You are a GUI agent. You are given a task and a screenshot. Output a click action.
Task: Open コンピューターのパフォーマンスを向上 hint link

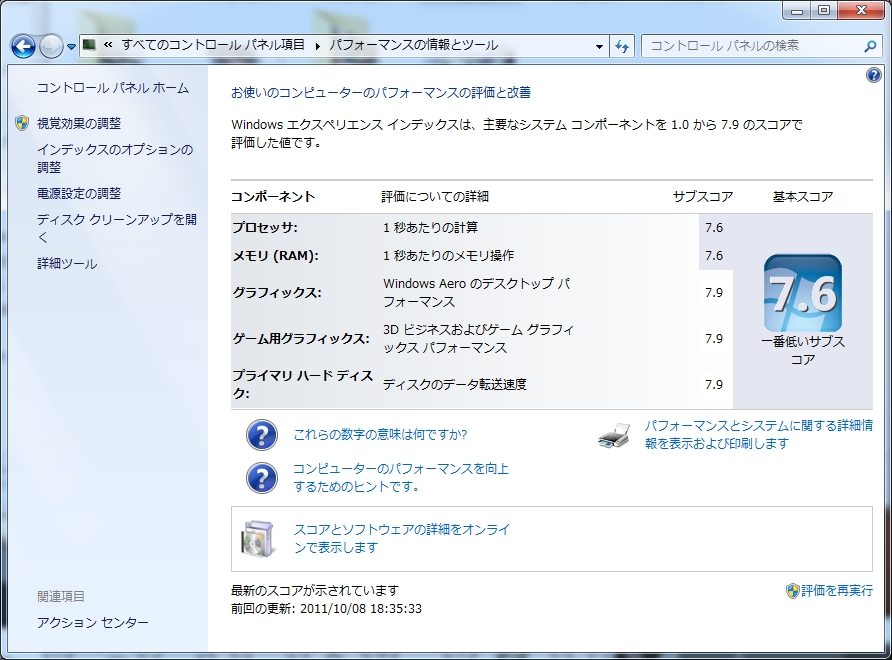(401, 477)
